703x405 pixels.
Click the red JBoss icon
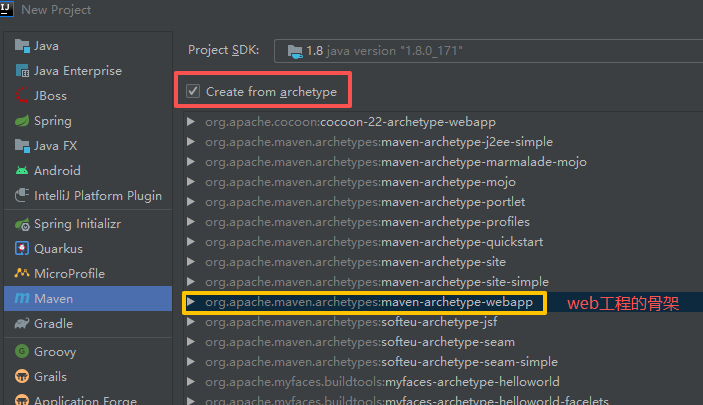tap(22, 96)
